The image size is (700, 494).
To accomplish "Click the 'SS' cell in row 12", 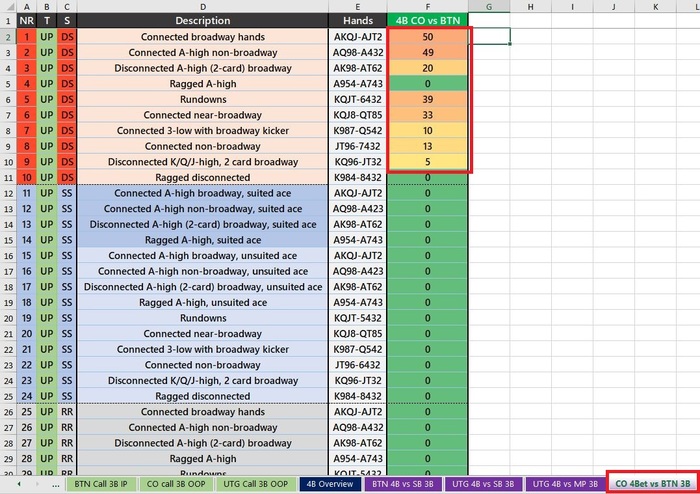I will click(67, 193).
